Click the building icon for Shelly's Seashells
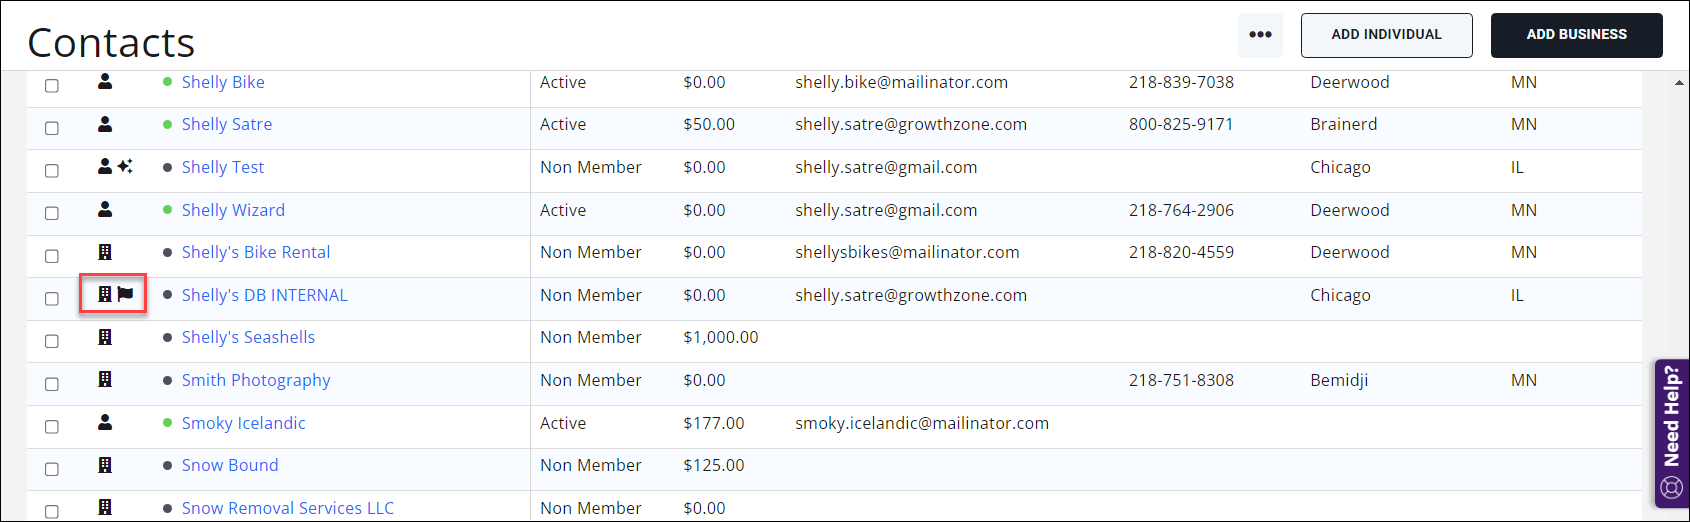Screen dimensions: 1690x522 105,337
